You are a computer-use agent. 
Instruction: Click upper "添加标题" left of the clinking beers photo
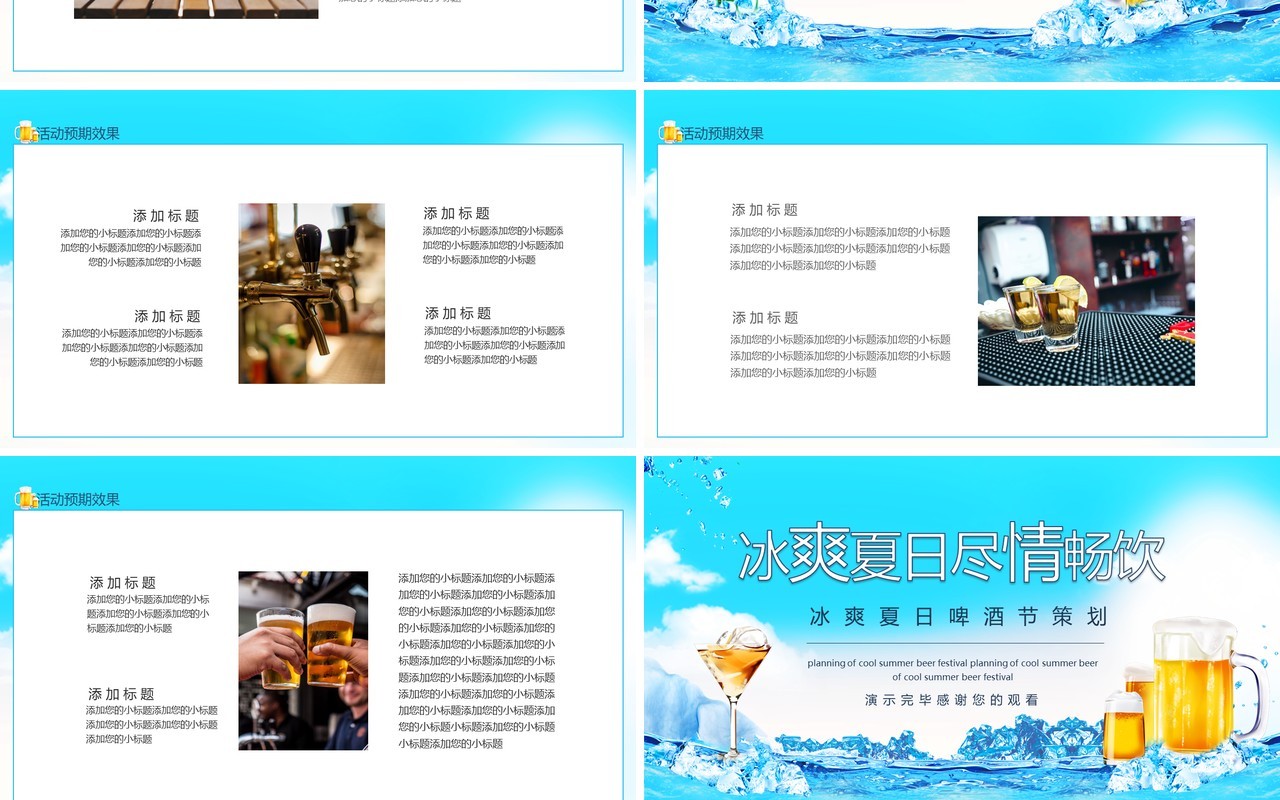[x=123, y=583]
